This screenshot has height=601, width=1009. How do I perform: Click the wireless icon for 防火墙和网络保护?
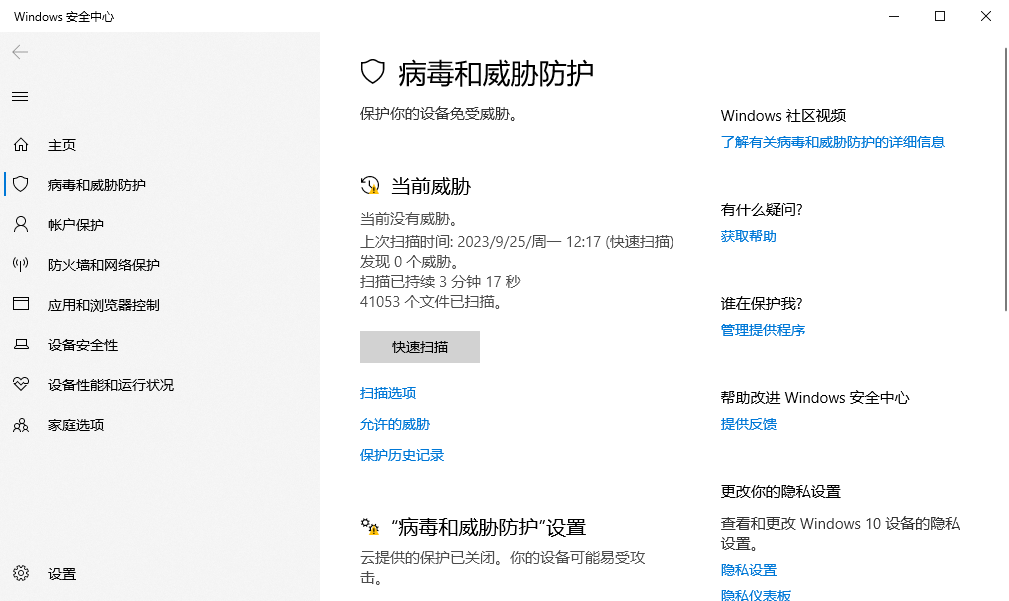click(x=21, y=264)
